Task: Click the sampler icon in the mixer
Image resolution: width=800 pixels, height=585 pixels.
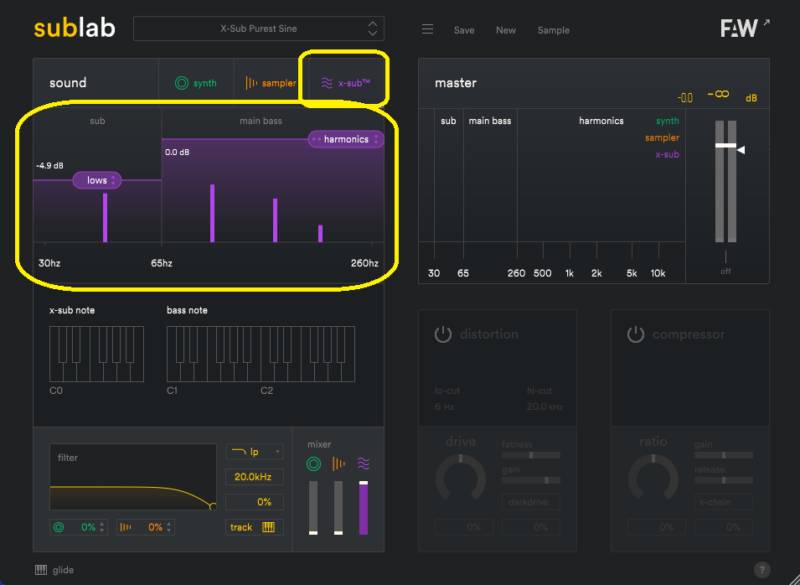Action: pos(338,463)
